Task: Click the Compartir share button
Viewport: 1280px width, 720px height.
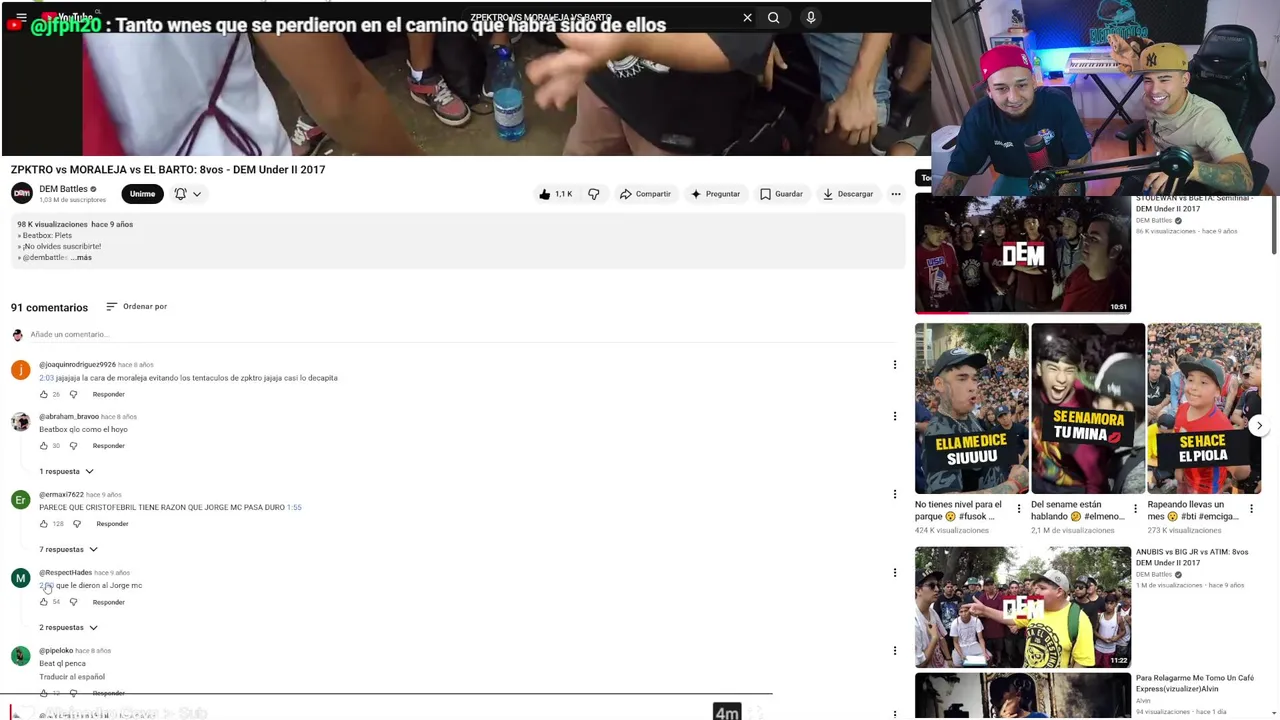Action: pyautogui.click(x=645, y=194)
